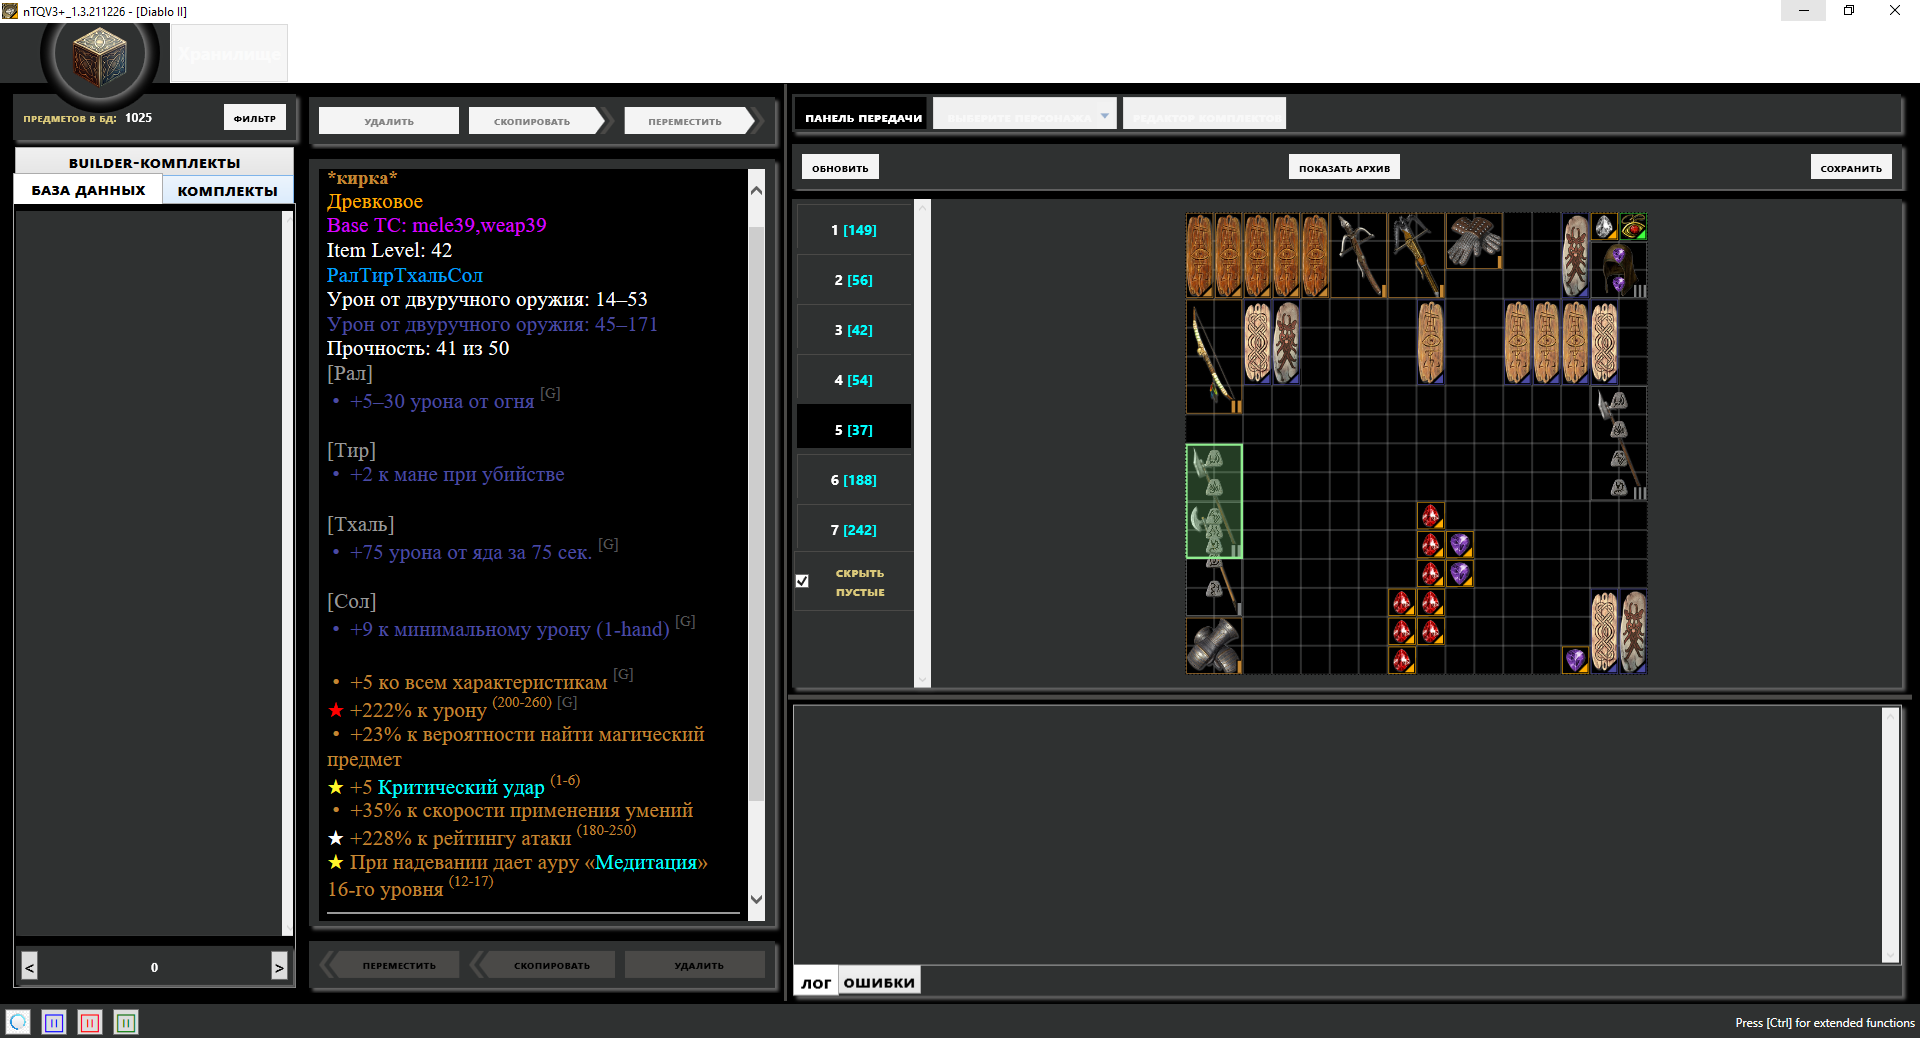Toggle the СКРЫТЬ ПУСТЫЕ checkbox
1920x1038 pixels.
click(x=802, y=581)
